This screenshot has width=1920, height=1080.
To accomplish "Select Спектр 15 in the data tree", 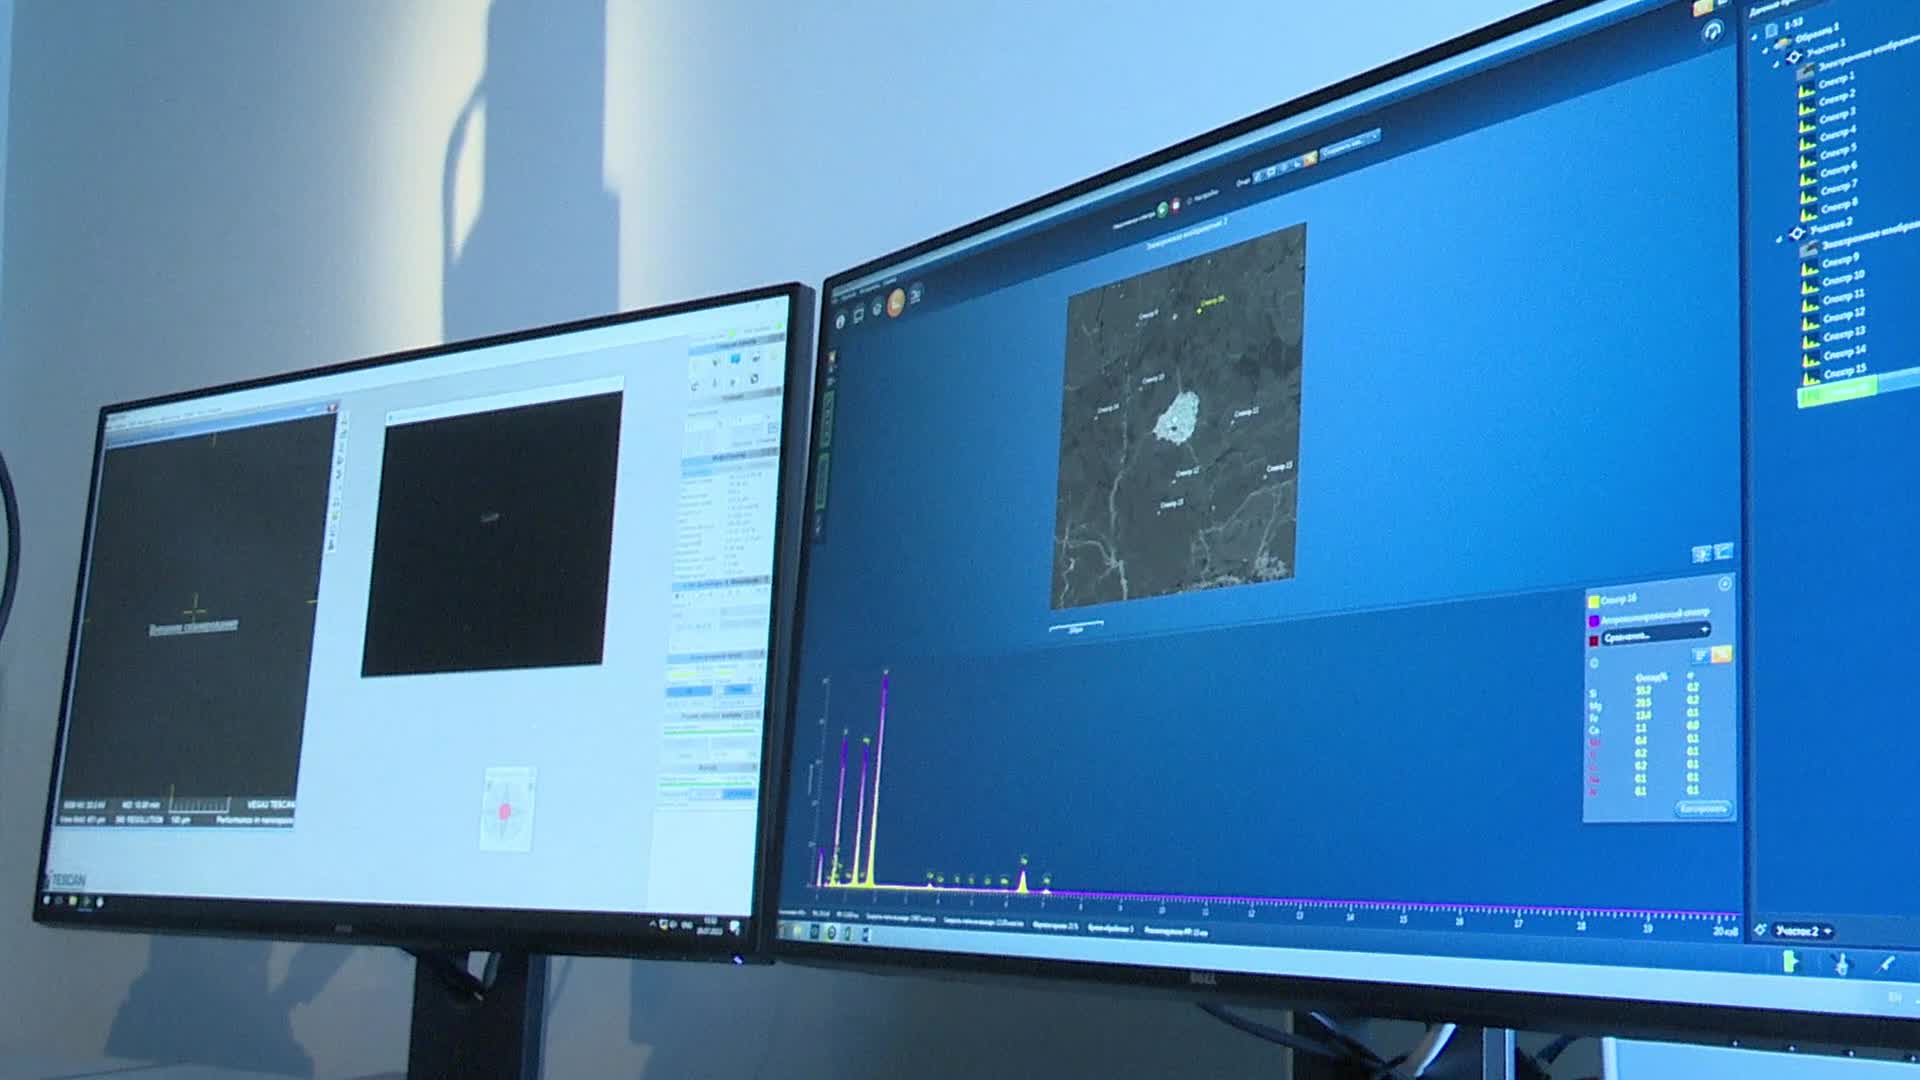I will (1846, 371).
